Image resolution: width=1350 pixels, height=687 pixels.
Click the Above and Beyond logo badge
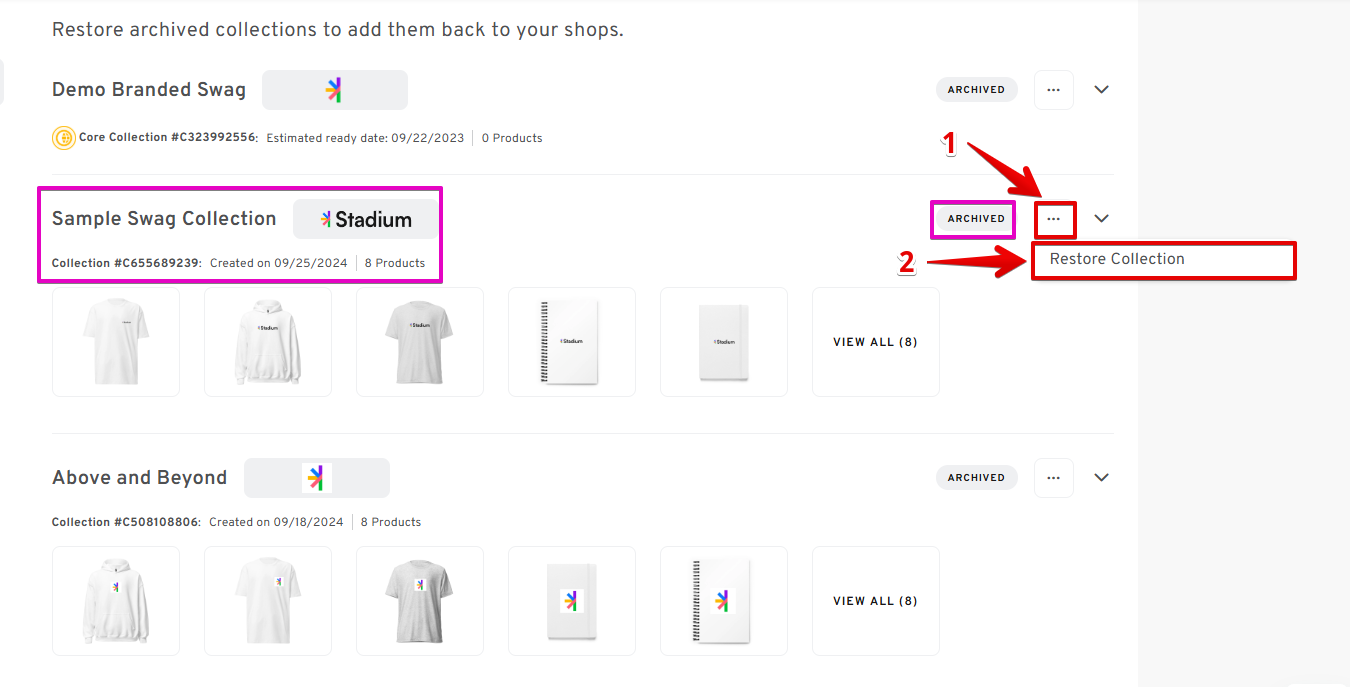click(x=316, y=478)
